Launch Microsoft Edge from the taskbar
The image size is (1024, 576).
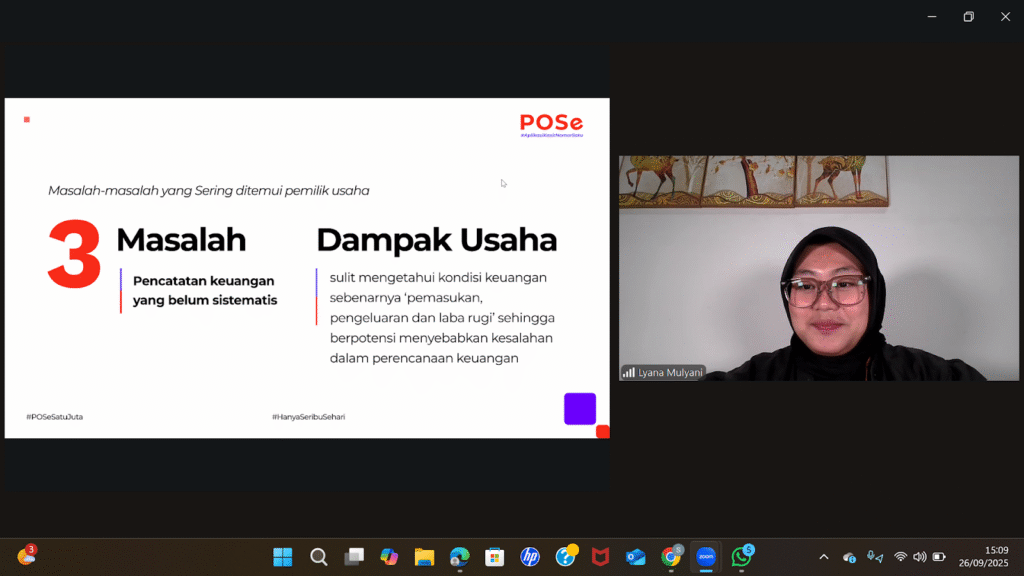coord(459,557)
